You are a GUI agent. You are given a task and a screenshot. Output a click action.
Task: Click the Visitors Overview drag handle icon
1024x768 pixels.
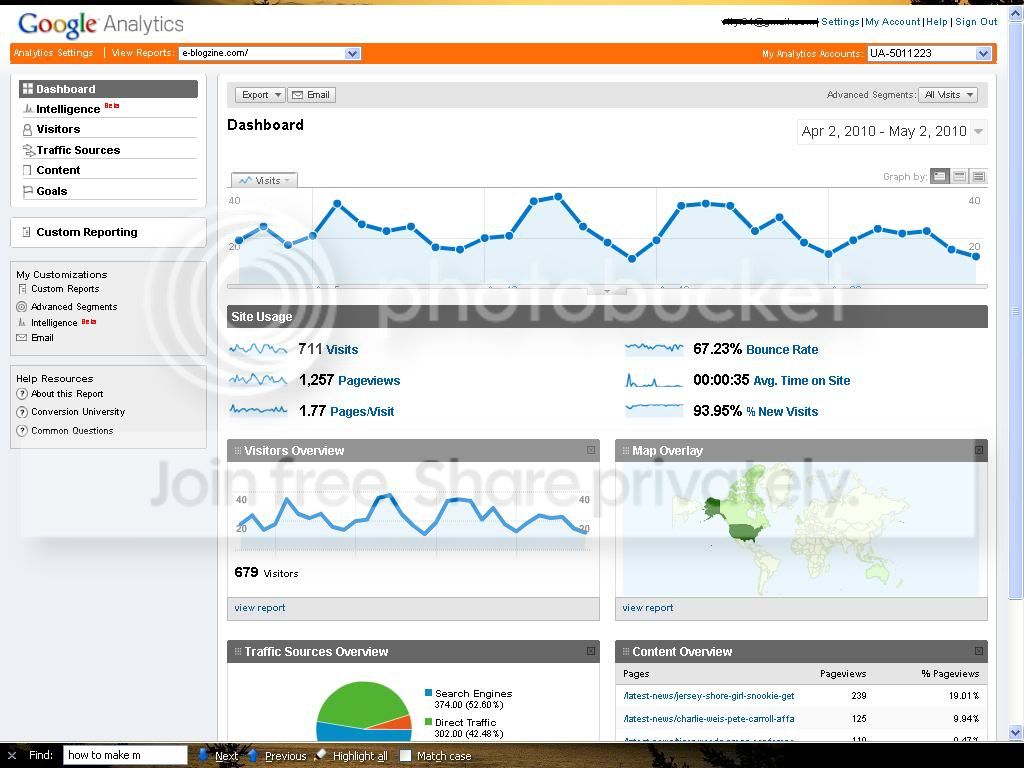tap(238, 451)
